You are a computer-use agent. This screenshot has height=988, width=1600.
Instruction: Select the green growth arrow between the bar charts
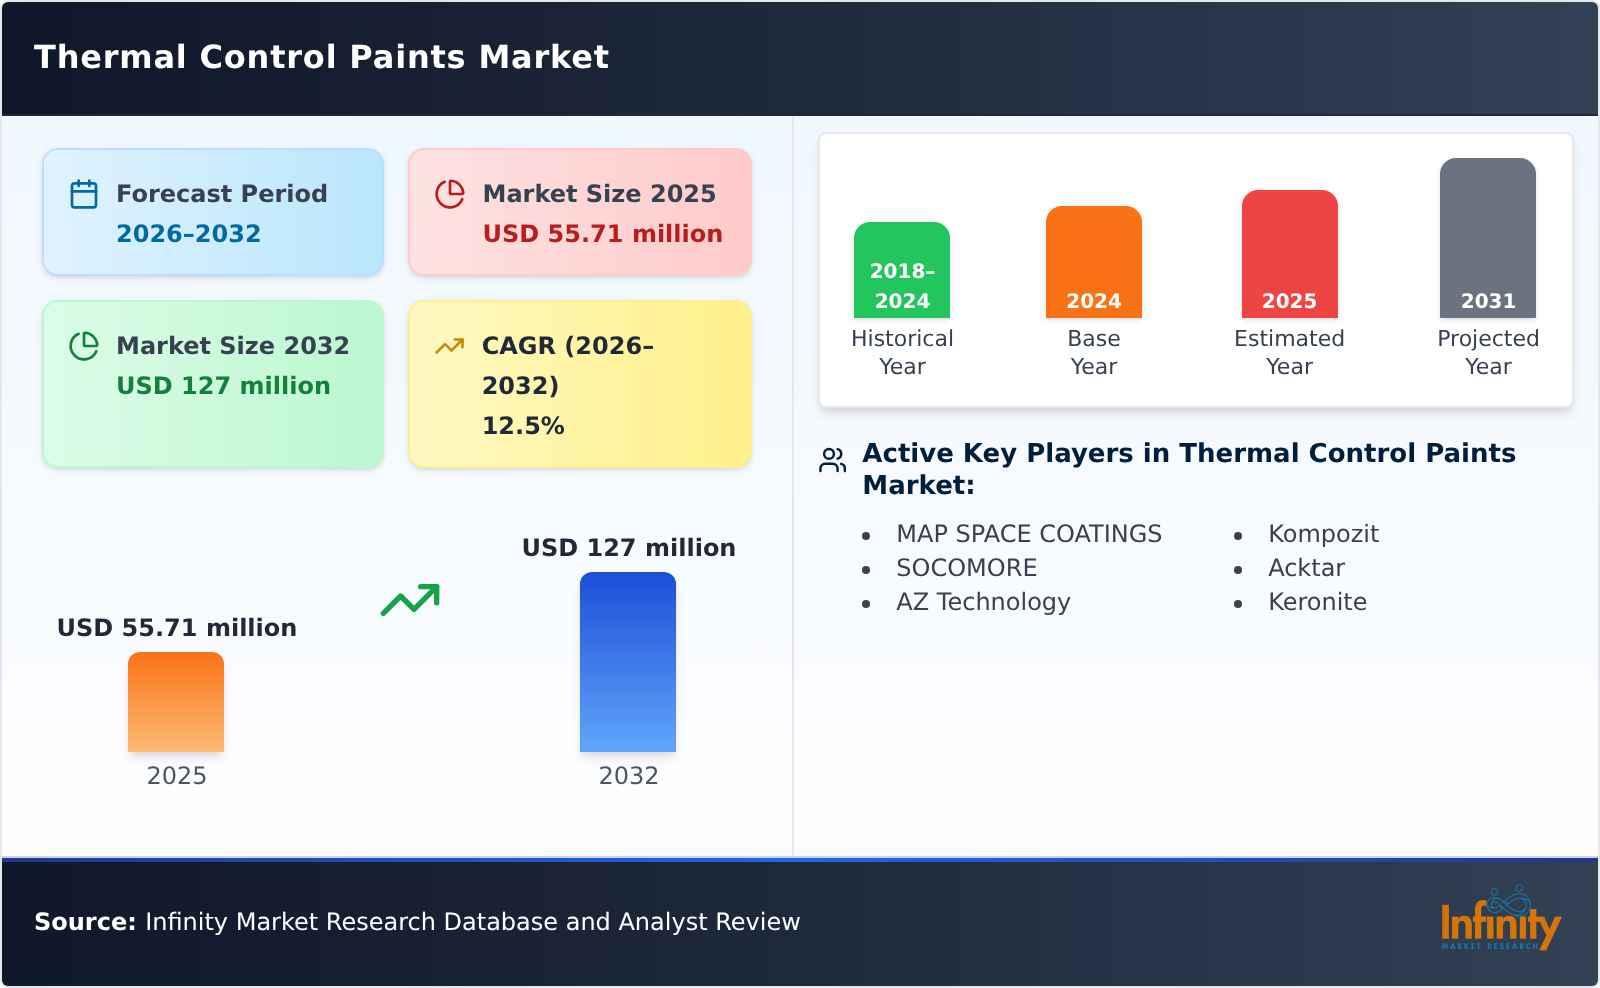coord(411,600)
